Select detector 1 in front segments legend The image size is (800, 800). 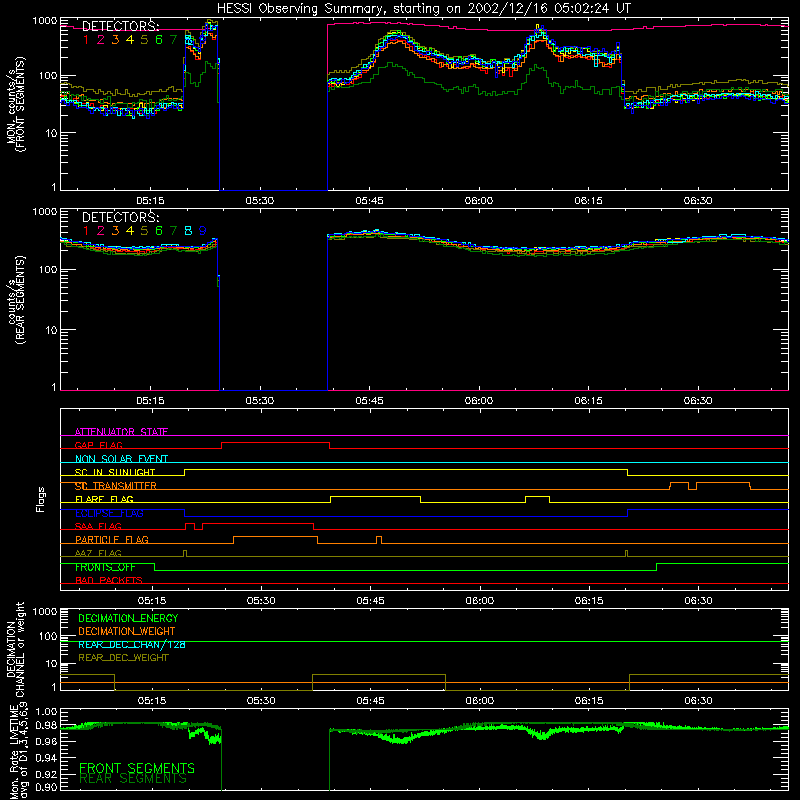86,40
